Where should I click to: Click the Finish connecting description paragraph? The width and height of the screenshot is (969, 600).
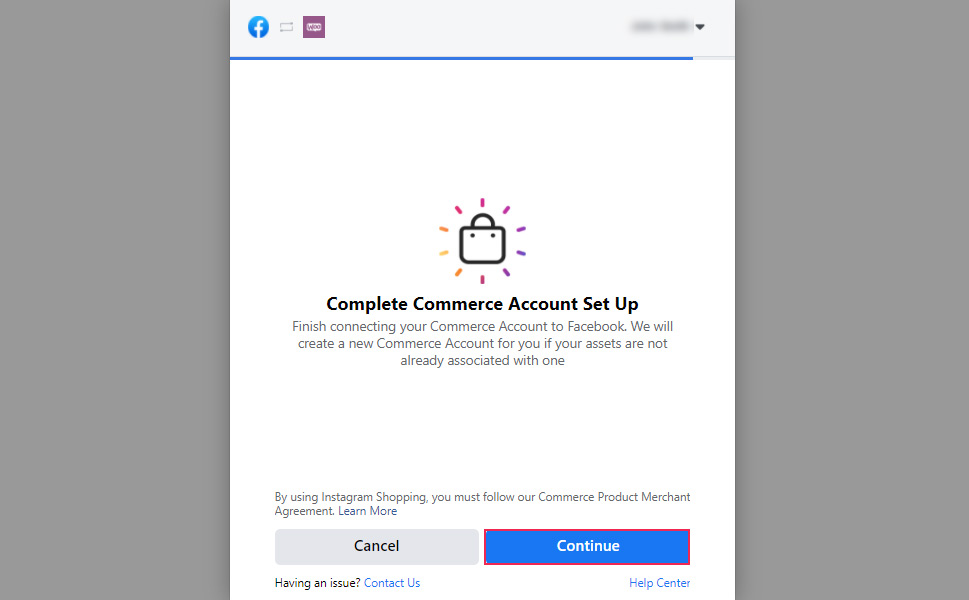483,344
